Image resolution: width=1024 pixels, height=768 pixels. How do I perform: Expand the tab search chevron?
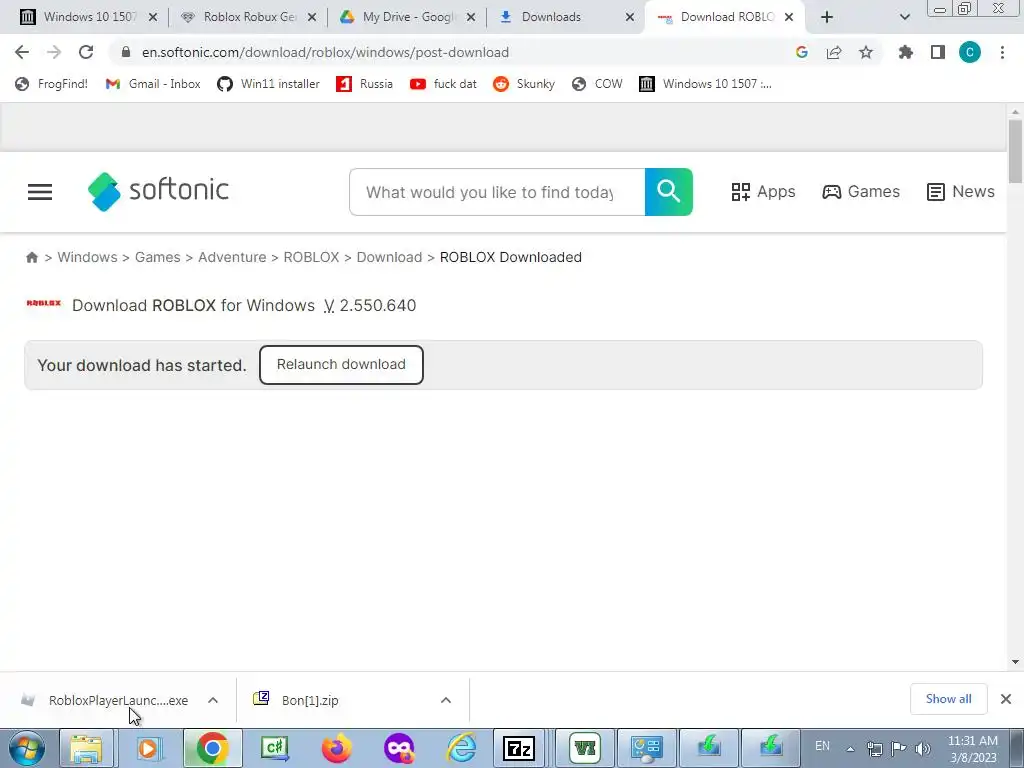tap(904, 17)
